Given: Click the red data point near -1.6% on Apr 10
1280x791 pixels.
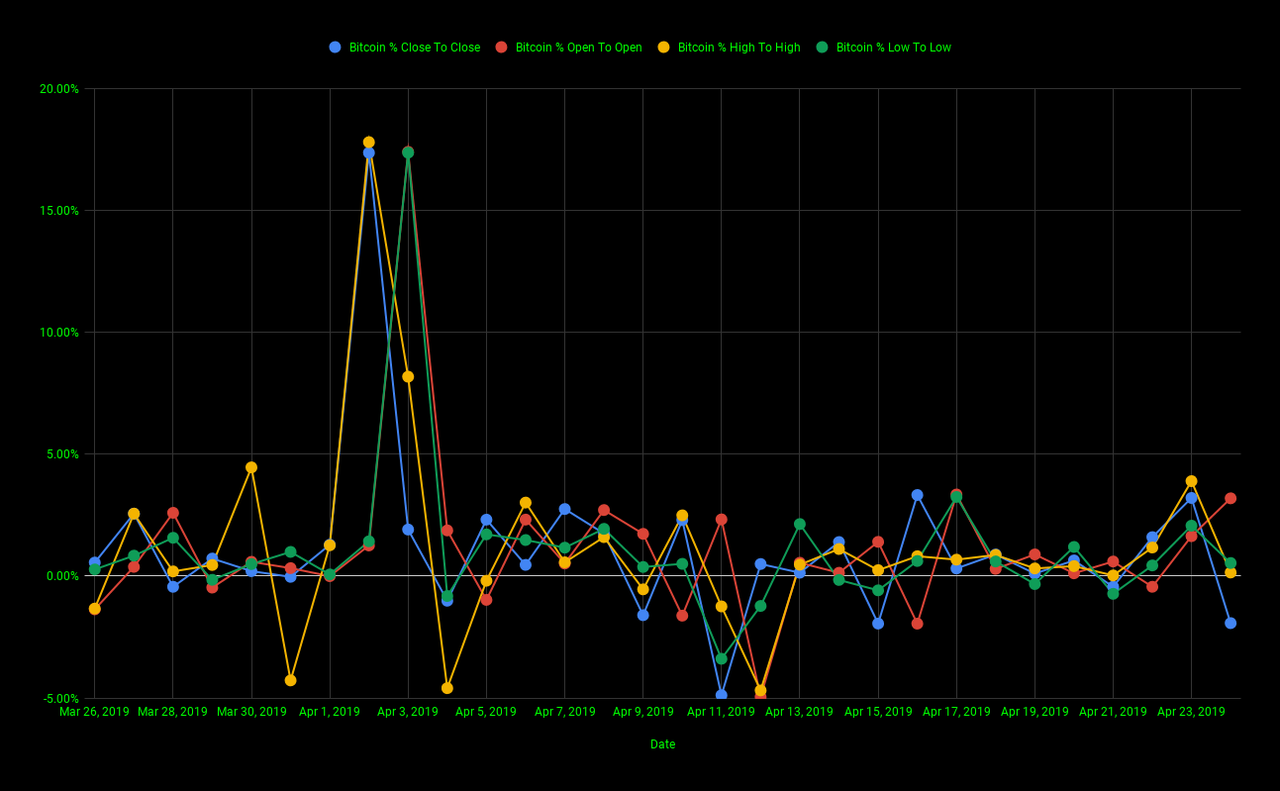Looking at the screenshot, I should 682,615.
